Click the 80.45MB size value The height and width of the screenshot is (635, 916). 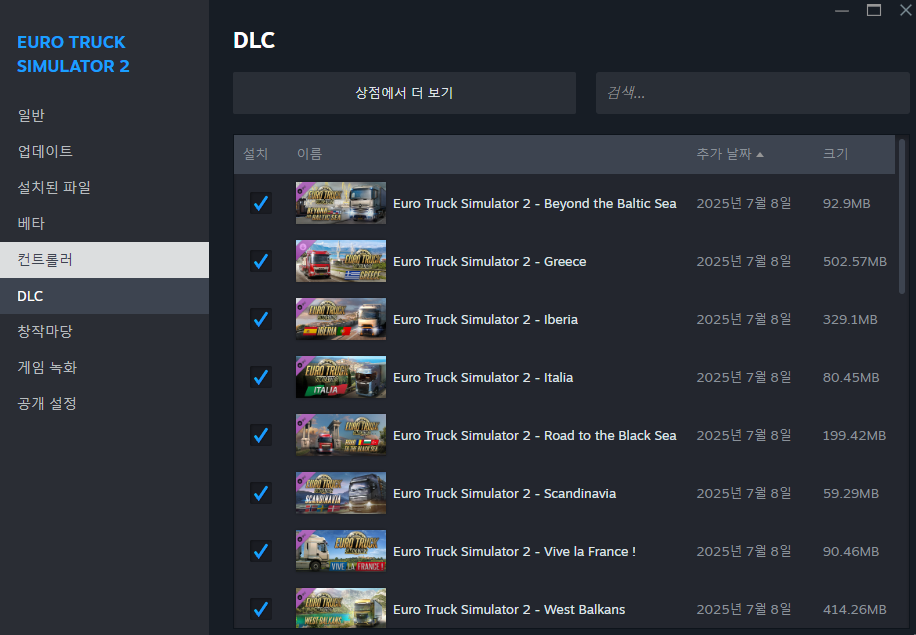[851, 377]
